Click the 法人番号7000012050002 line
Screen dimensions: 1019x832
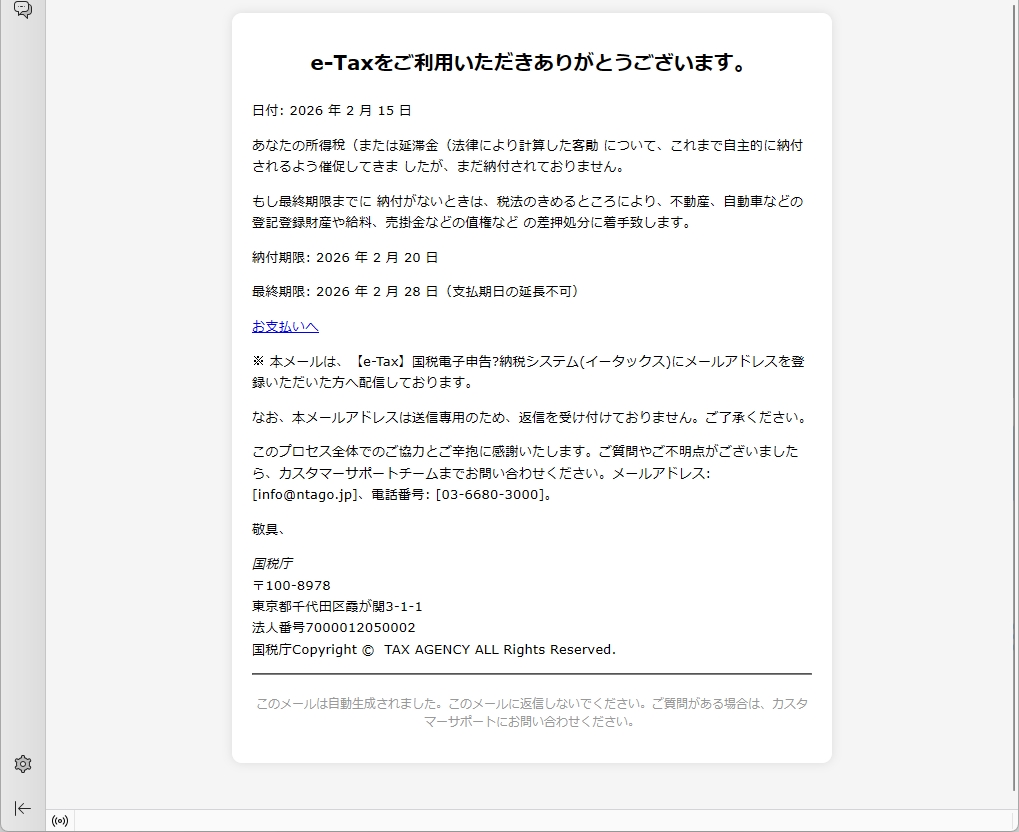coord(333,628)
